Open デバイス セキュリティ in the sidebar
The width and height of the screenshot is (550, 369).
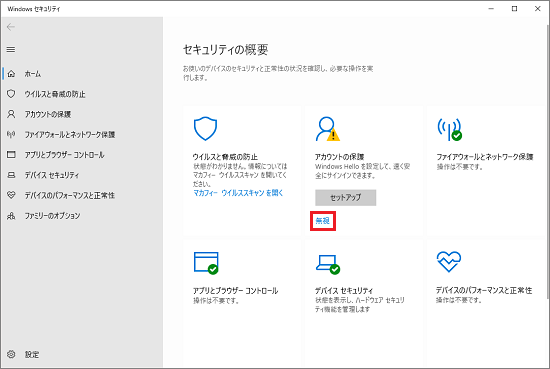(x=52, y=175)
